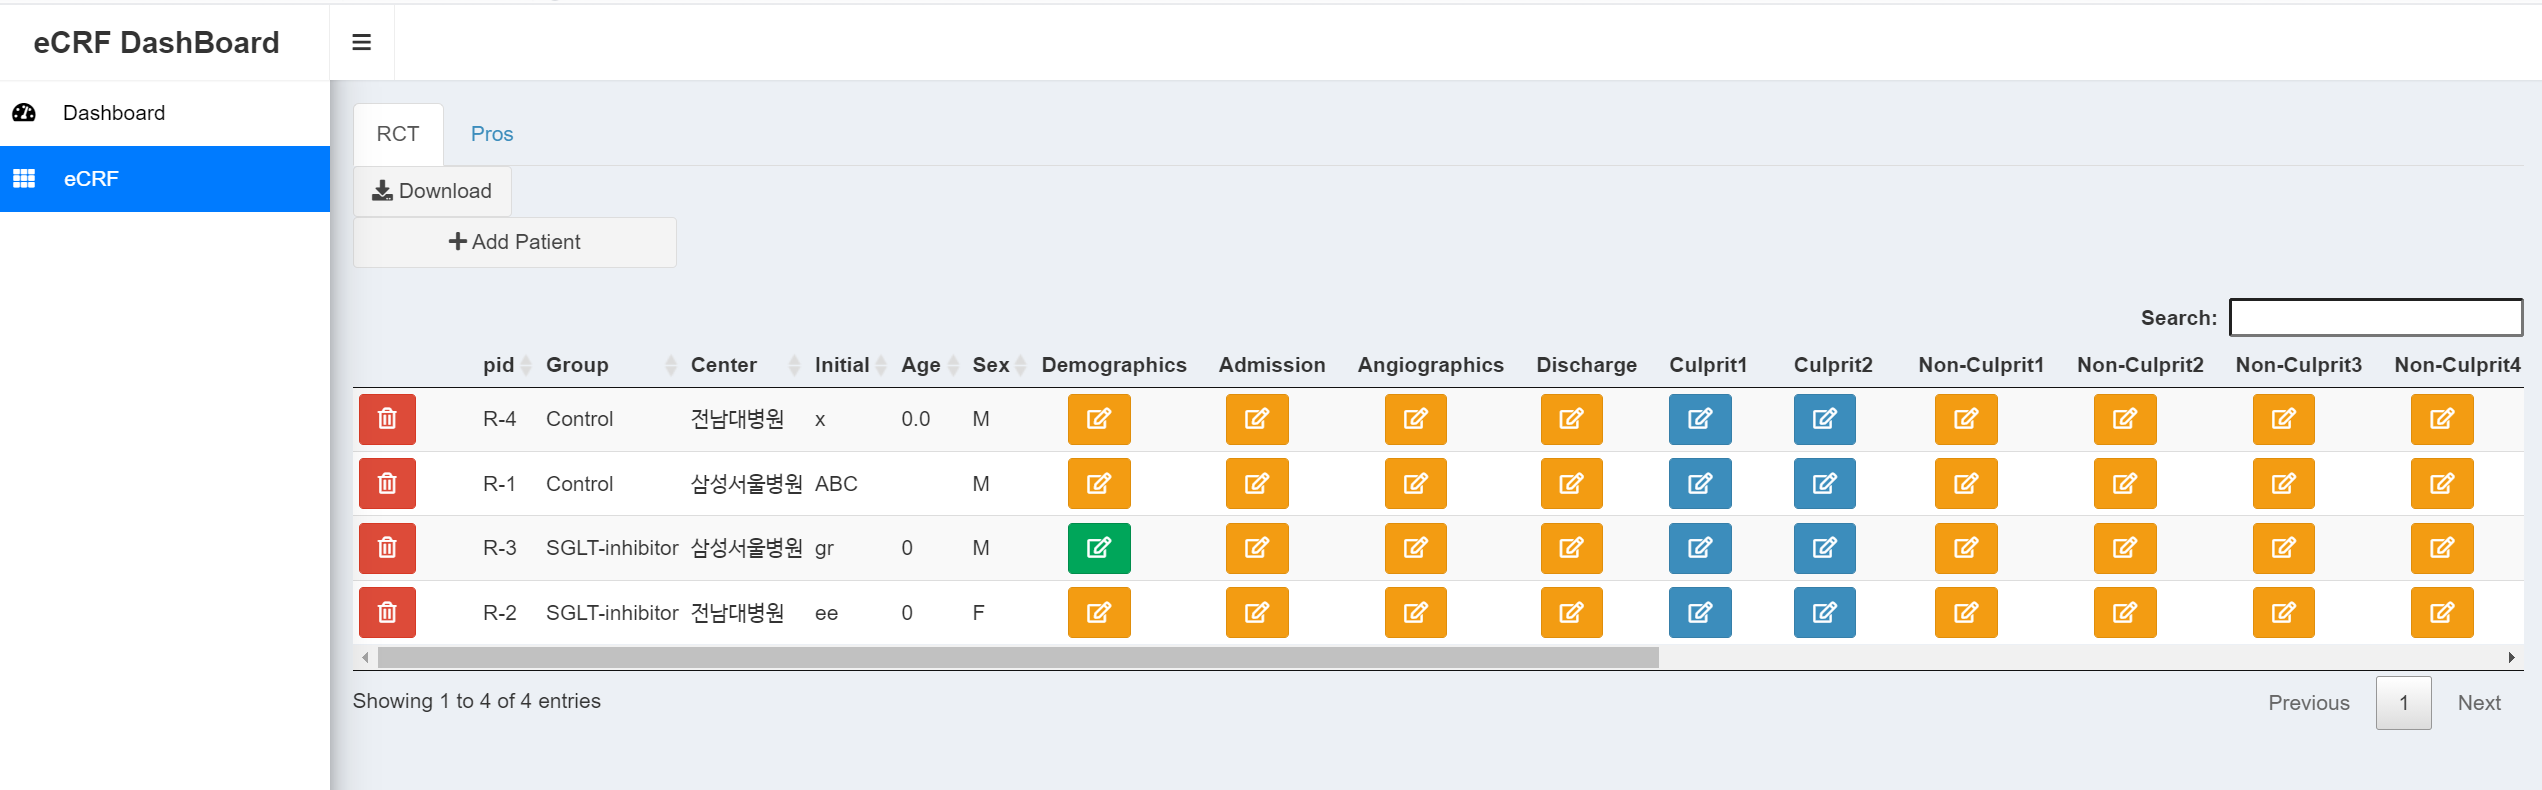Open Discharge edit for patient R-2
This screenshot has width=2542, height=790.
pos(1570,612)
